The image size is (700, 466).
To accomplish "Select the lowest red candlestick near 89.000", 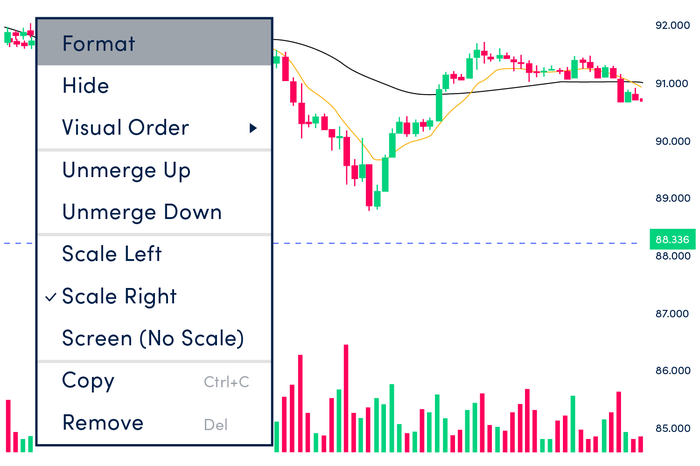I will click(x=370, y=186).
